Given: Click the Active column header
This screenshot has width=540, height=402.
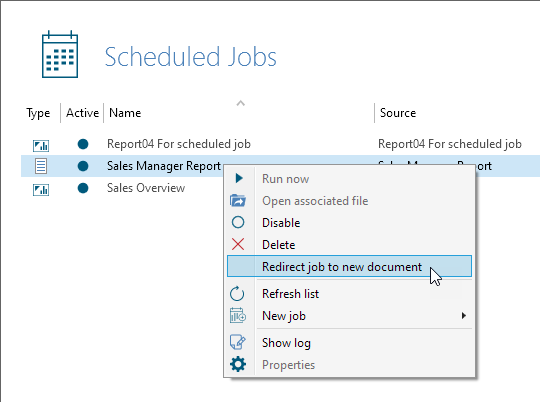Looking at the screenshot, I should pyautogui.click(x=82, y=113).
